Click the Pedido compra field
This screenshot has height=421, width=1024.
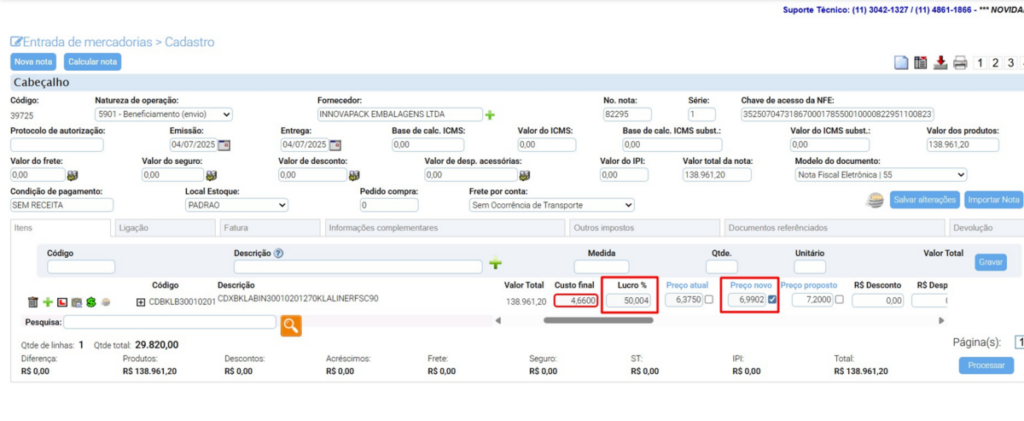pos(389,205)
